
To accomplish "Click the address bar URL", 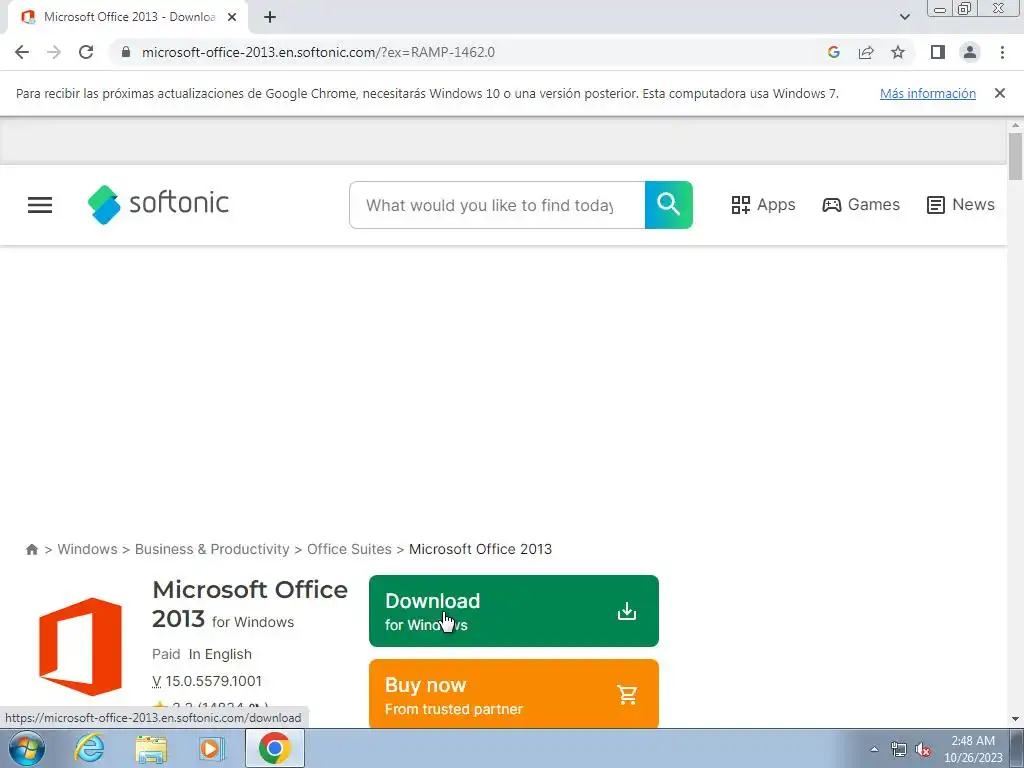I will (x=318, y=52).
